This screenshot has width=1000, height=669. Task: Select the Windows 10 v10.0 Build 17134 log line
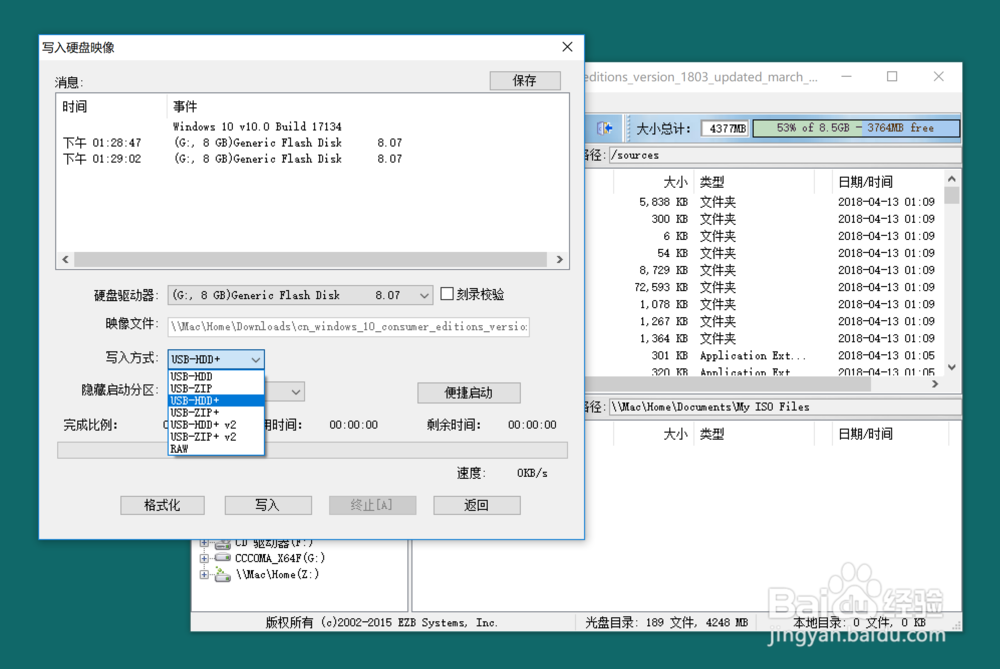(x=257, y=126)
